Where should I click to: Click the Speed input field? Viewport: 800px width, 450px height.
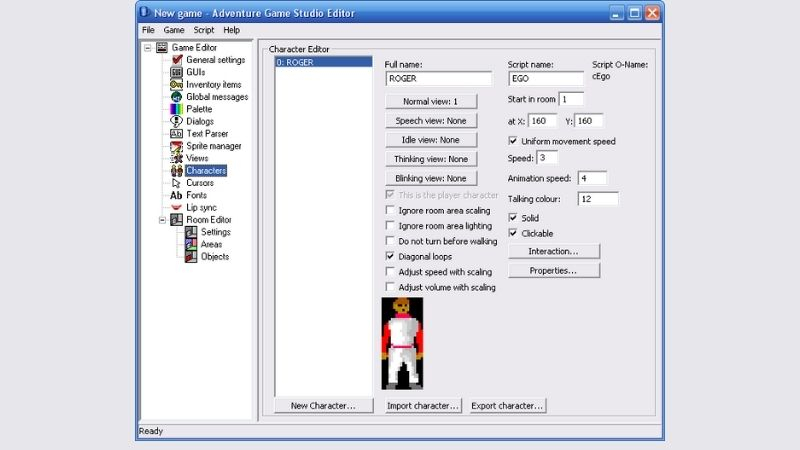point(547,158)
